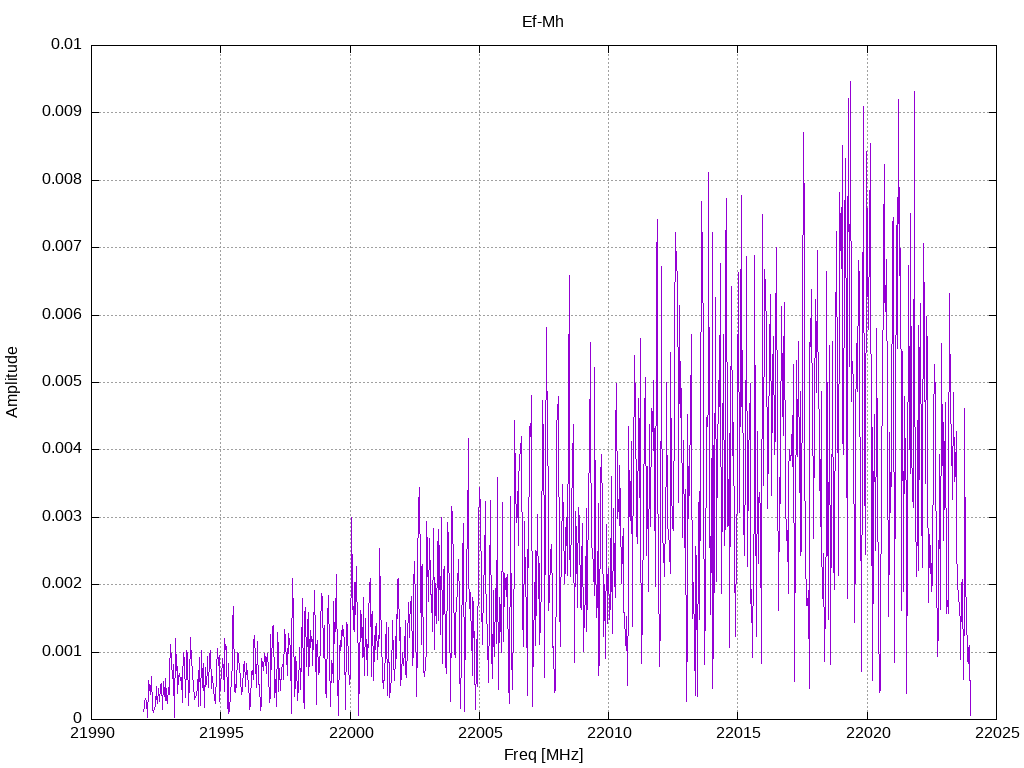
Task: Click the x-axis value 22015
Action: point(738,733)
